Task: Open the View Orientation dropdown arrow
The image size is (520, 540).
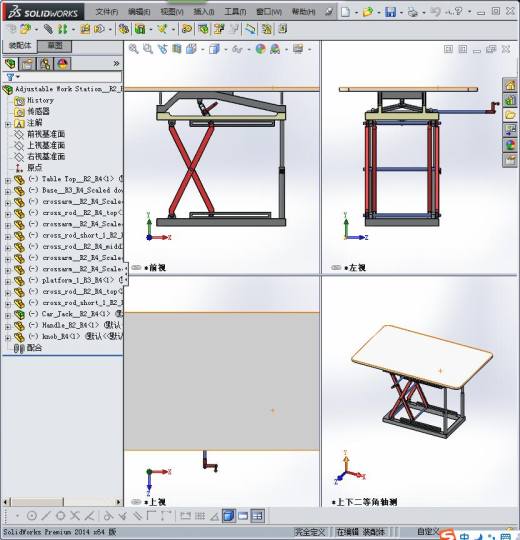Action: point(202,50)
